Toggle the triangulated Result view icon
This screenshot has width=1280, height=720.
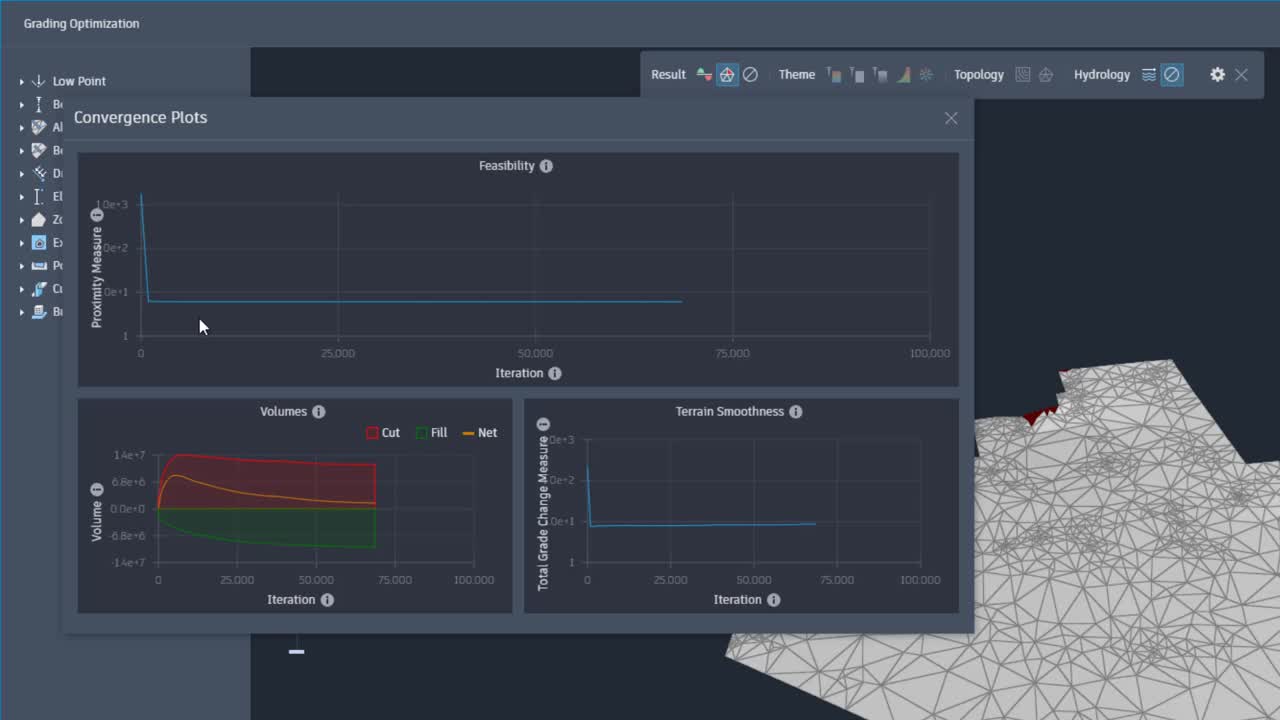click(727, 75)
